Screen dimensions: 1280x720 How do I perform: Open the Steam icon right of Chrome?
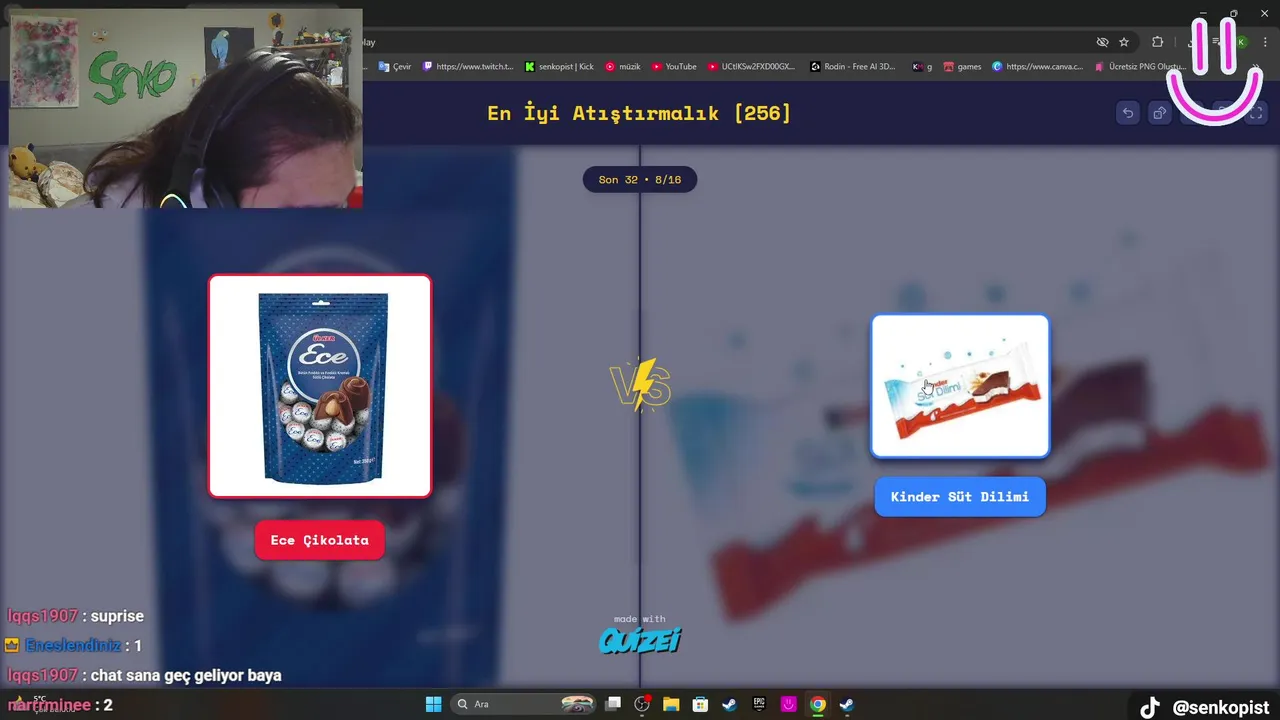tap(847, 704)
